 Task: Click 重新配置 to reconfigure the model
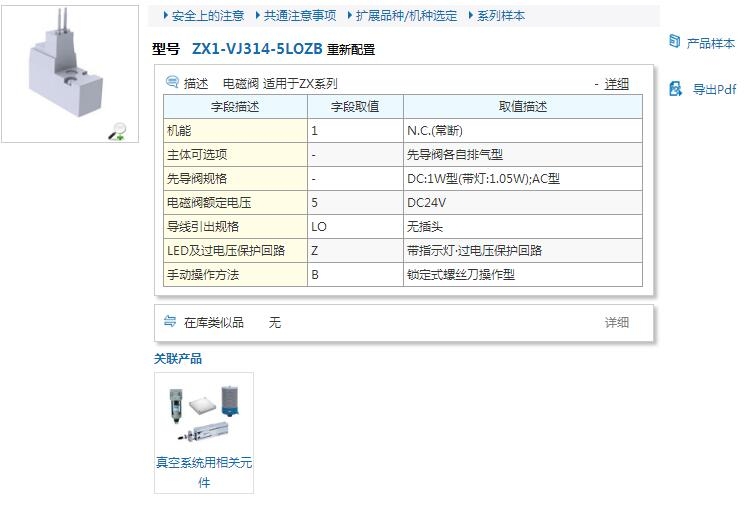coord(351,50)
